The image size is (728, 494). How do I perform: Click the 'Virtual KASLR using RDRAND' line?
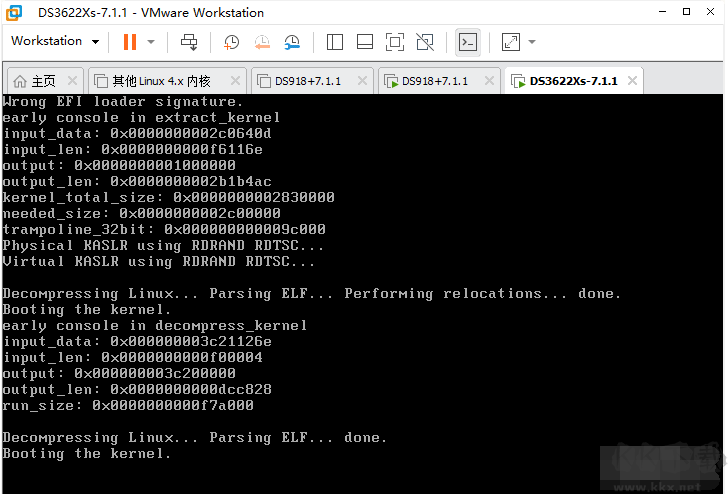(159, 262)
